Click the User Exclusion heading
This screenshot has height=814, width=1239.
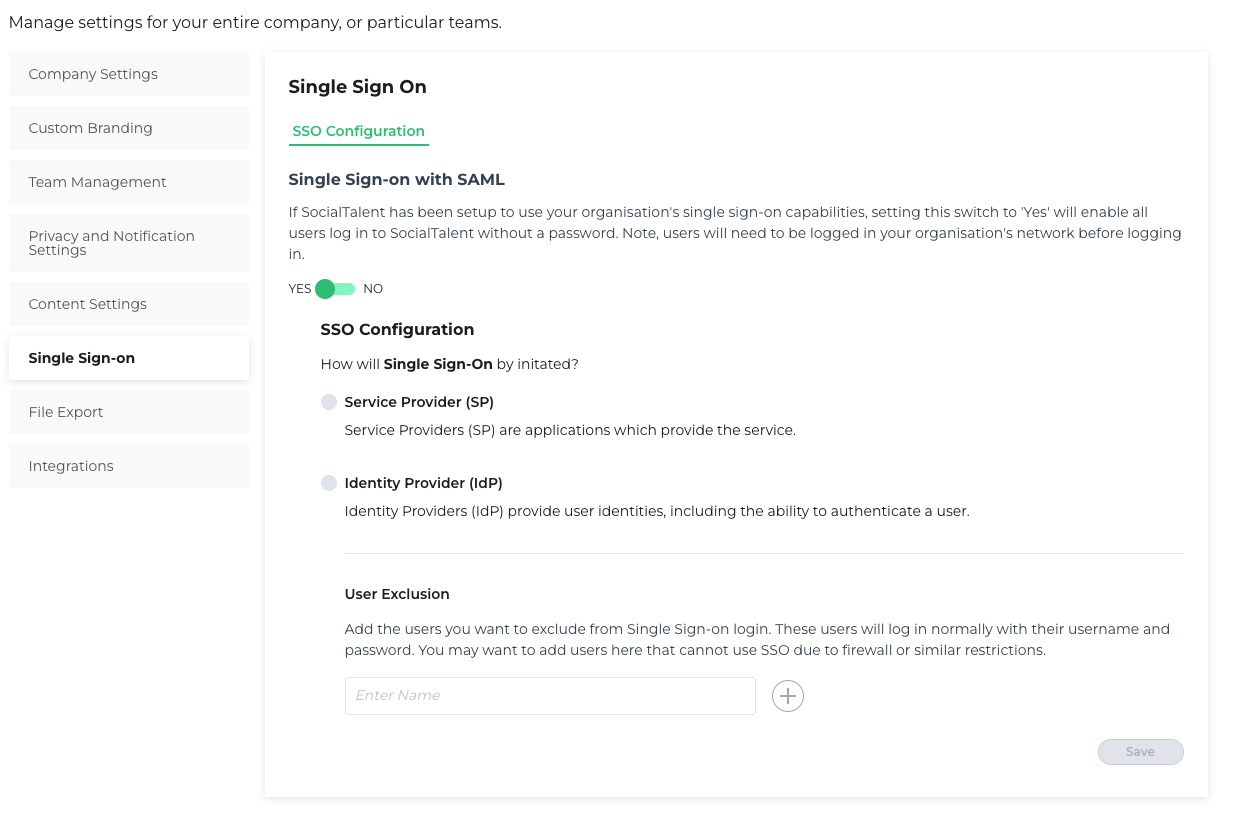(397, 594)
